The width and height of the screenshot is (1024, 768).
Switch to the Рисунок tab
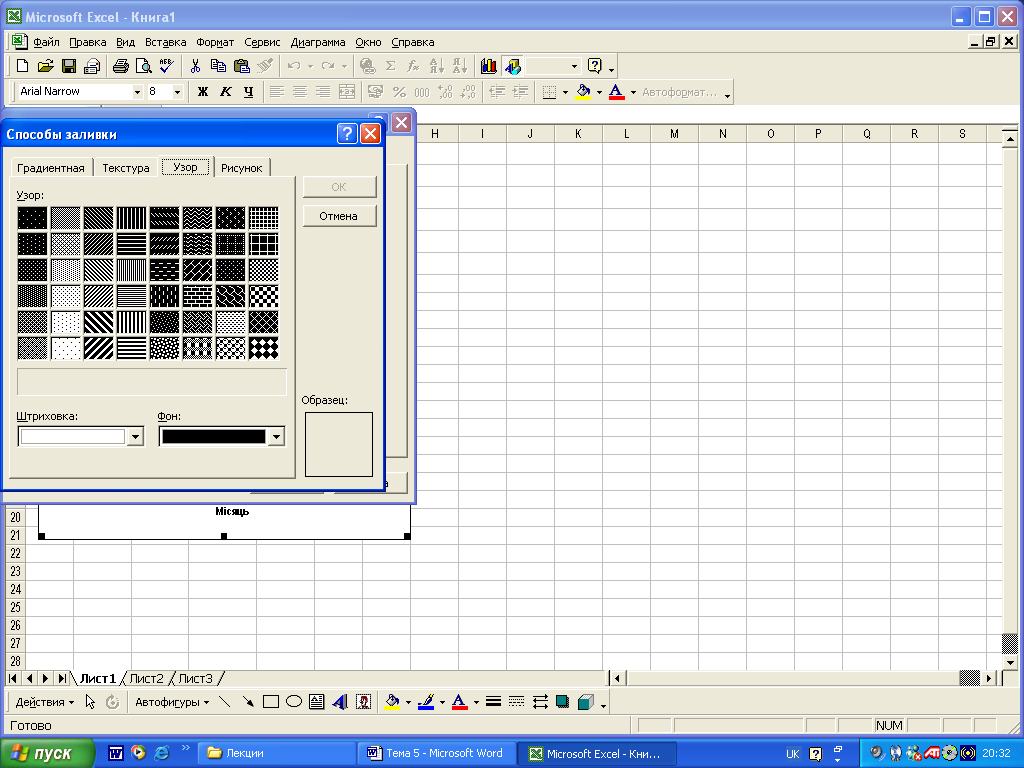[x=242, y=168]
